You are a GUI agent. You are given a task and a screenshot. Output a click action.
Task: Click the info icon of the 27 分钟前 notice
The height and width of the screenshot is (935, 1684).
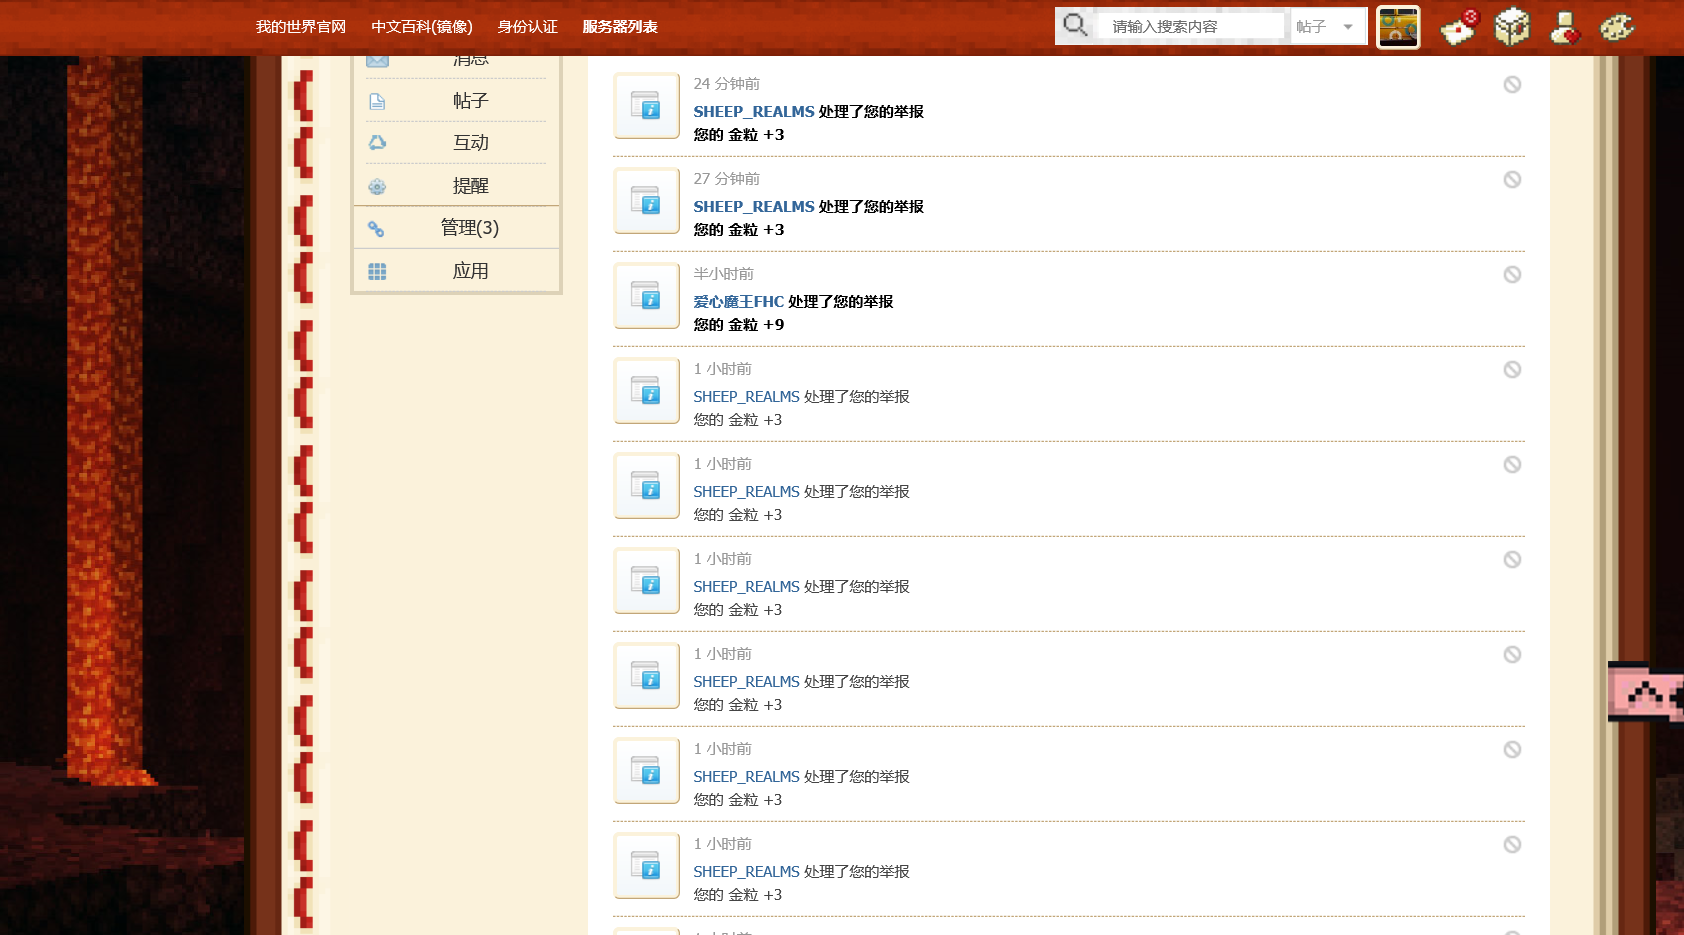coord(647,200)
